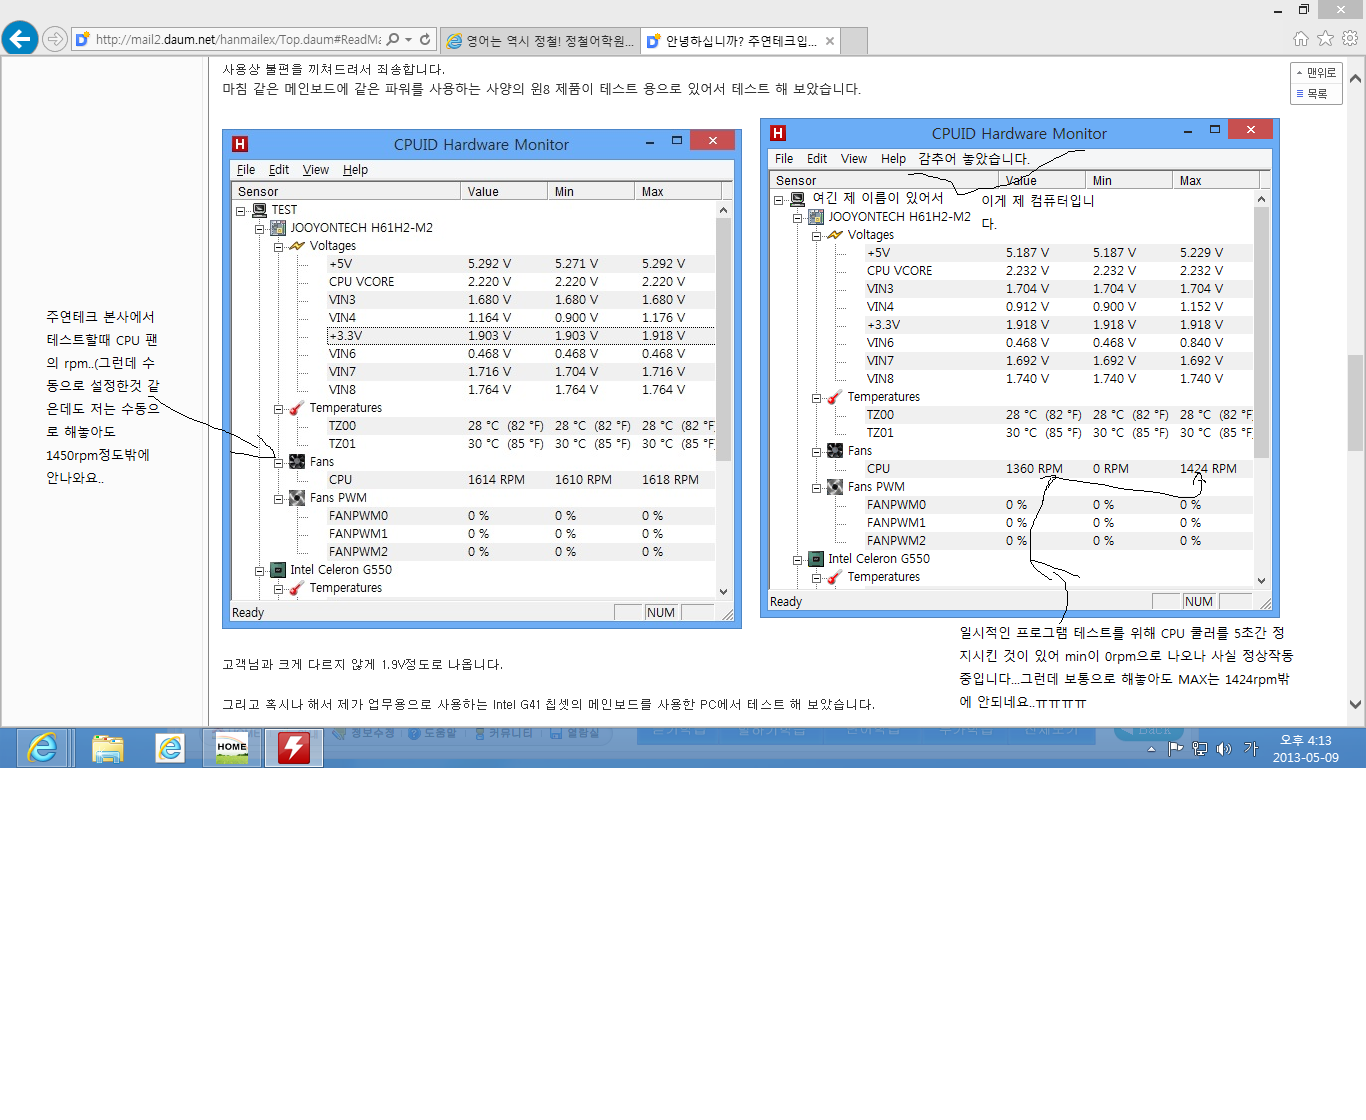Collapse the Voltages node in right HWMonitor
Screen dimensions: 1366x1120
817,236
